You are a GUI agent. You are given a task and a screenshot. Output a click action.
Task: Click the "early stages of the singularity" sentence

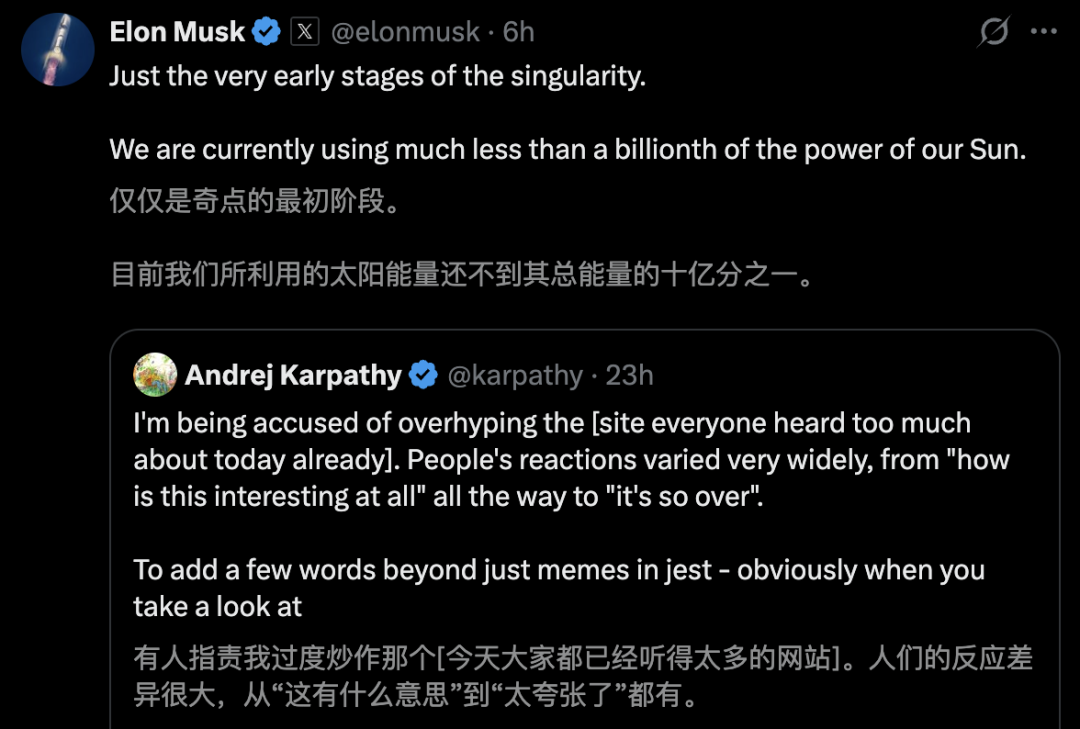377,76
